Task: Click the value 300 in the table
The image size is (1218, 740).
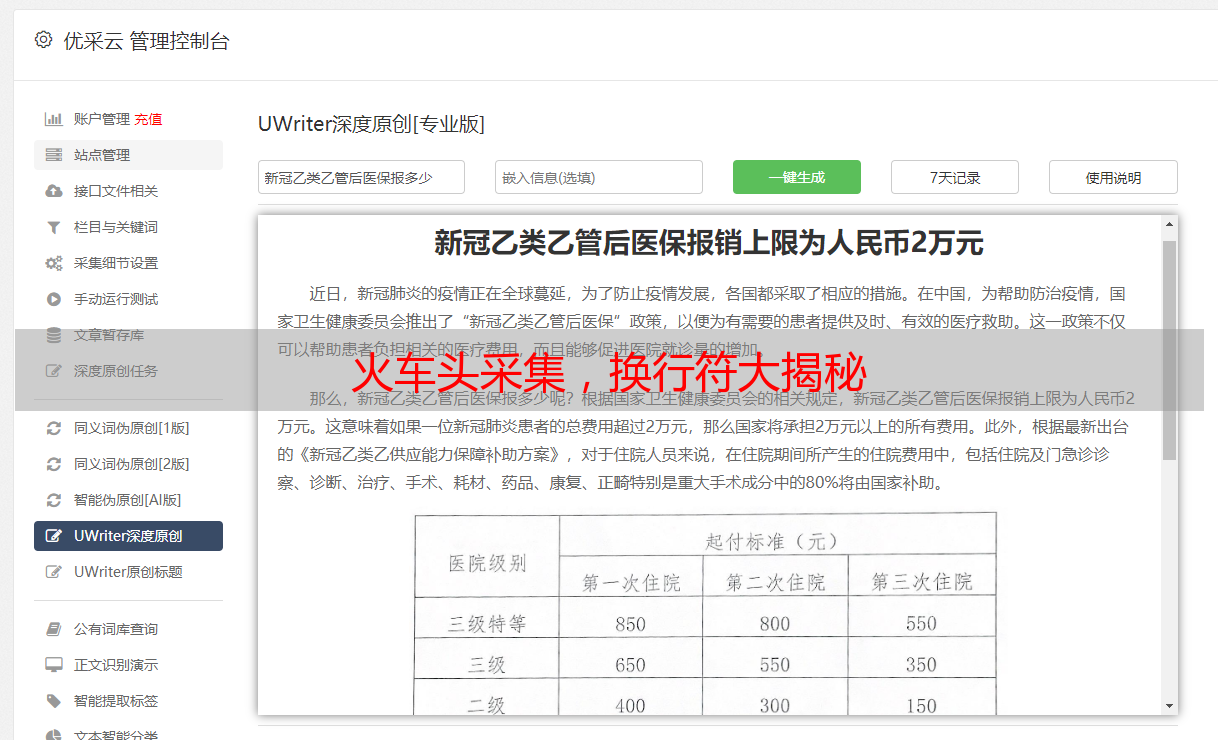Action: tap(775, 706)
